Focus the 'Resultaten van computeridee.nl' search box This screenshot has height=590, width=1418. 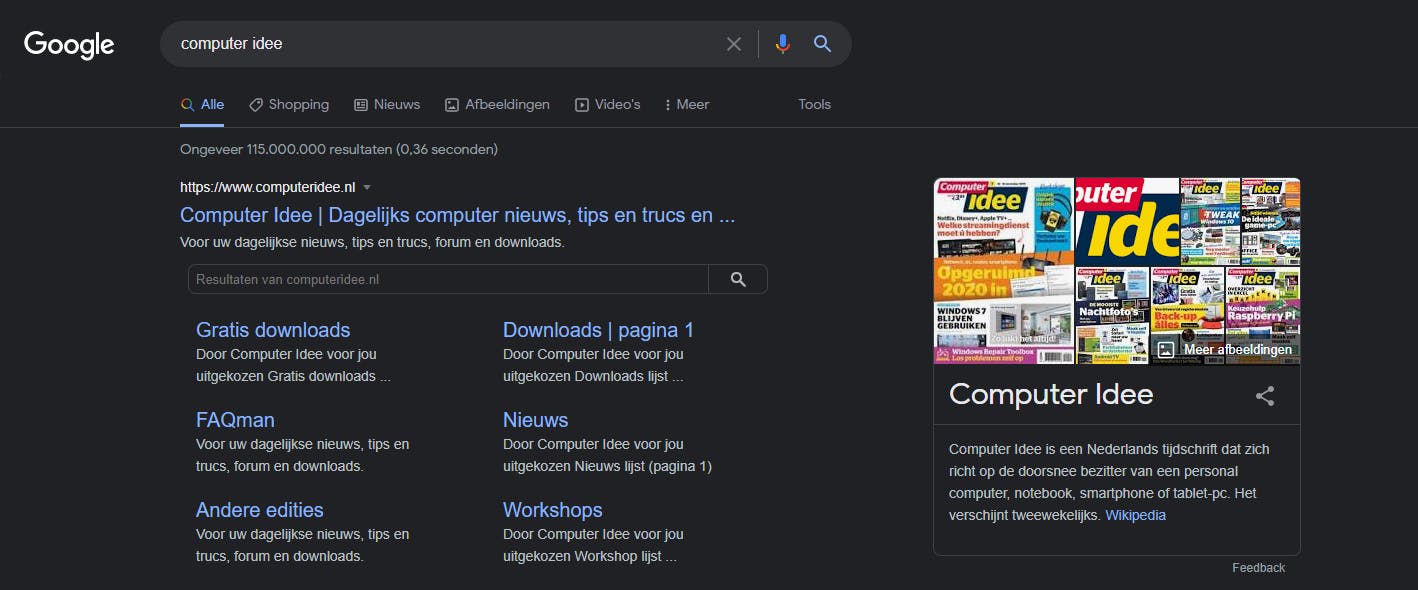[x=448, y=279]
